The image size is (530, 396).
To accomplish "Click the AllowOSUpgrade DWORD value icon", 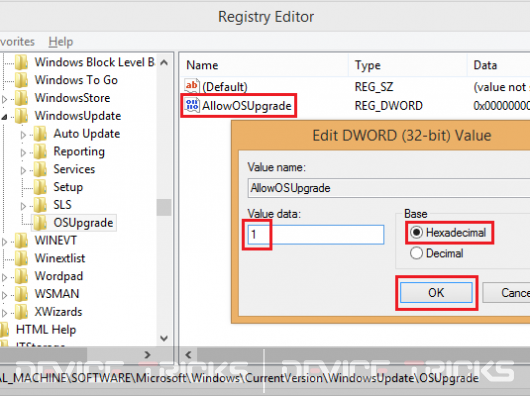I will click(x=192, y=105).
